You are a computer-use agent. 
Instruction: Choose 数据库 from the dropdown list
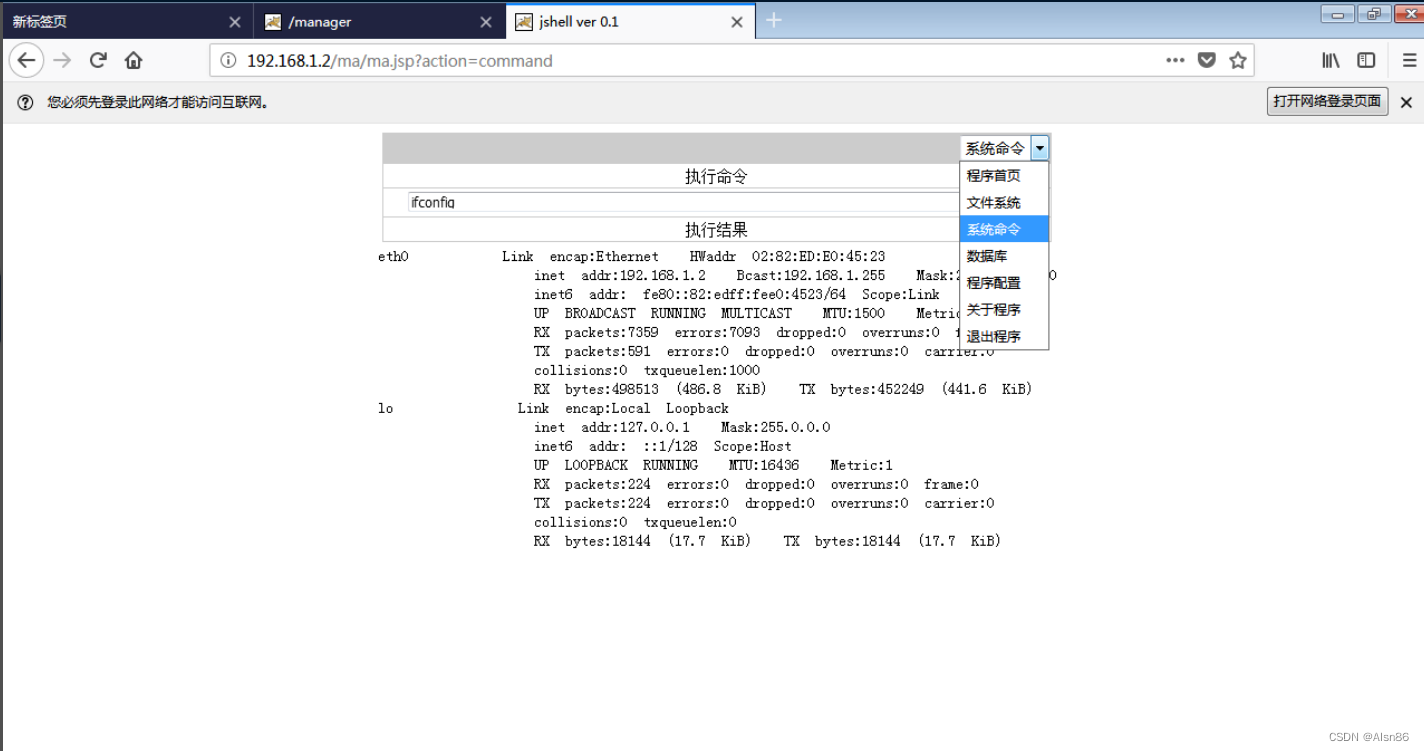click(x=1004, y=256)
